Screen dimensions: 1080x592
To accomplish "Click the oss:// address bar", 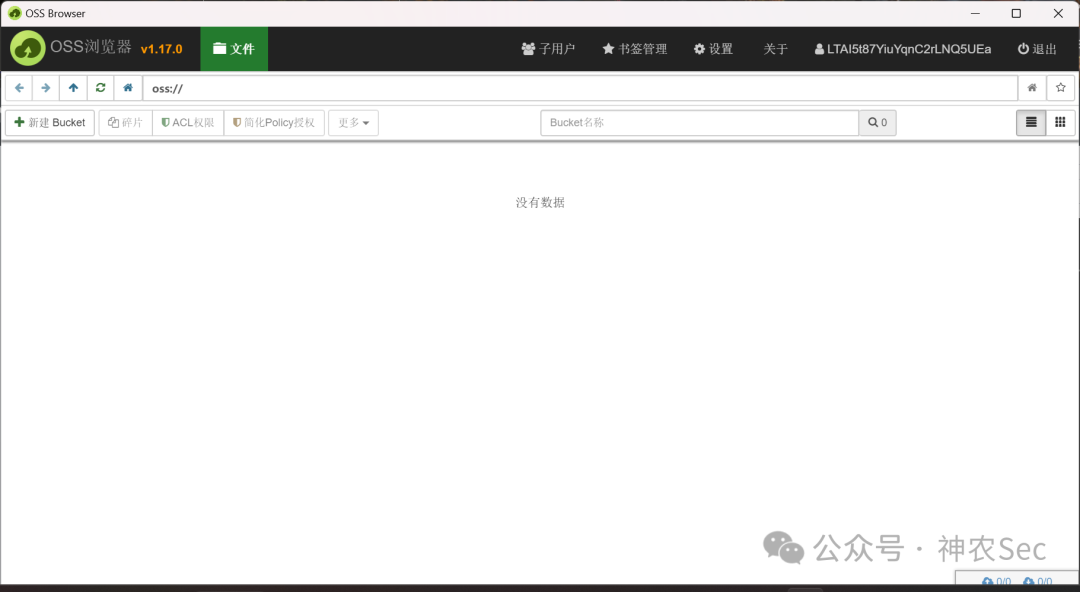I will point(580,88).
